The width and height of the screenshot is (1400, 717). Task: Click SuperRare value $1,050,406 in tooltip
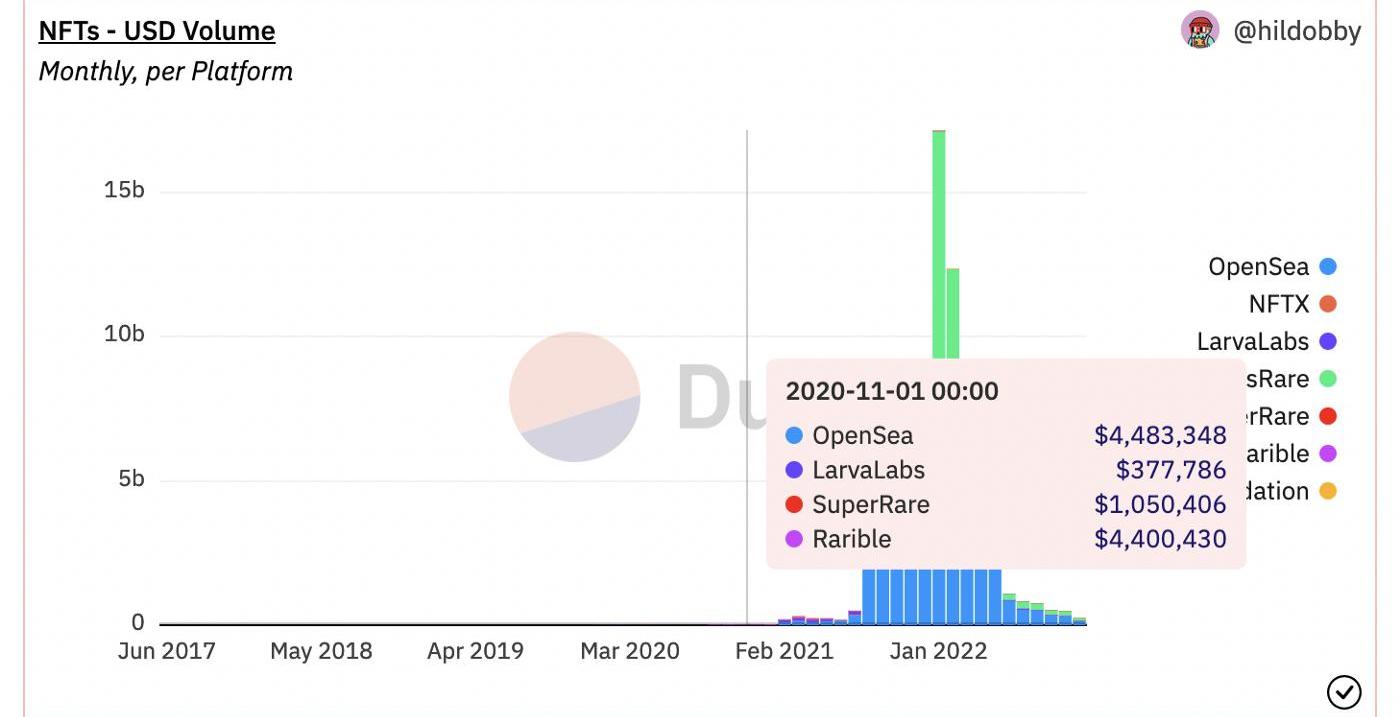coord(1160,505)
